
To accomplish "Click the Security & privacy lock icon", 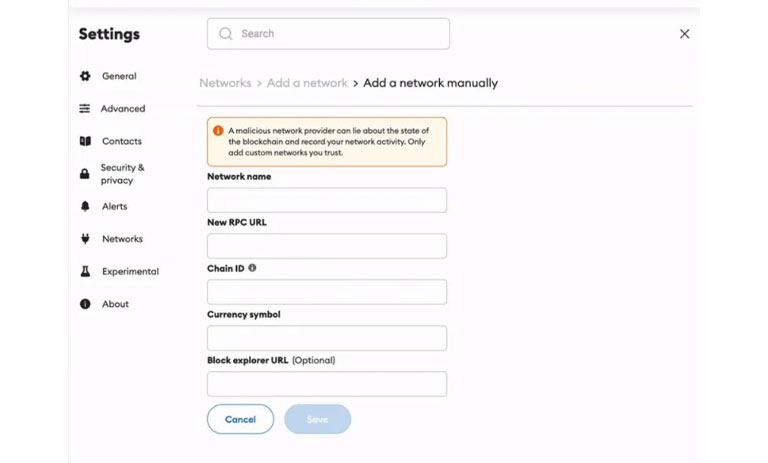I will 85,174.
